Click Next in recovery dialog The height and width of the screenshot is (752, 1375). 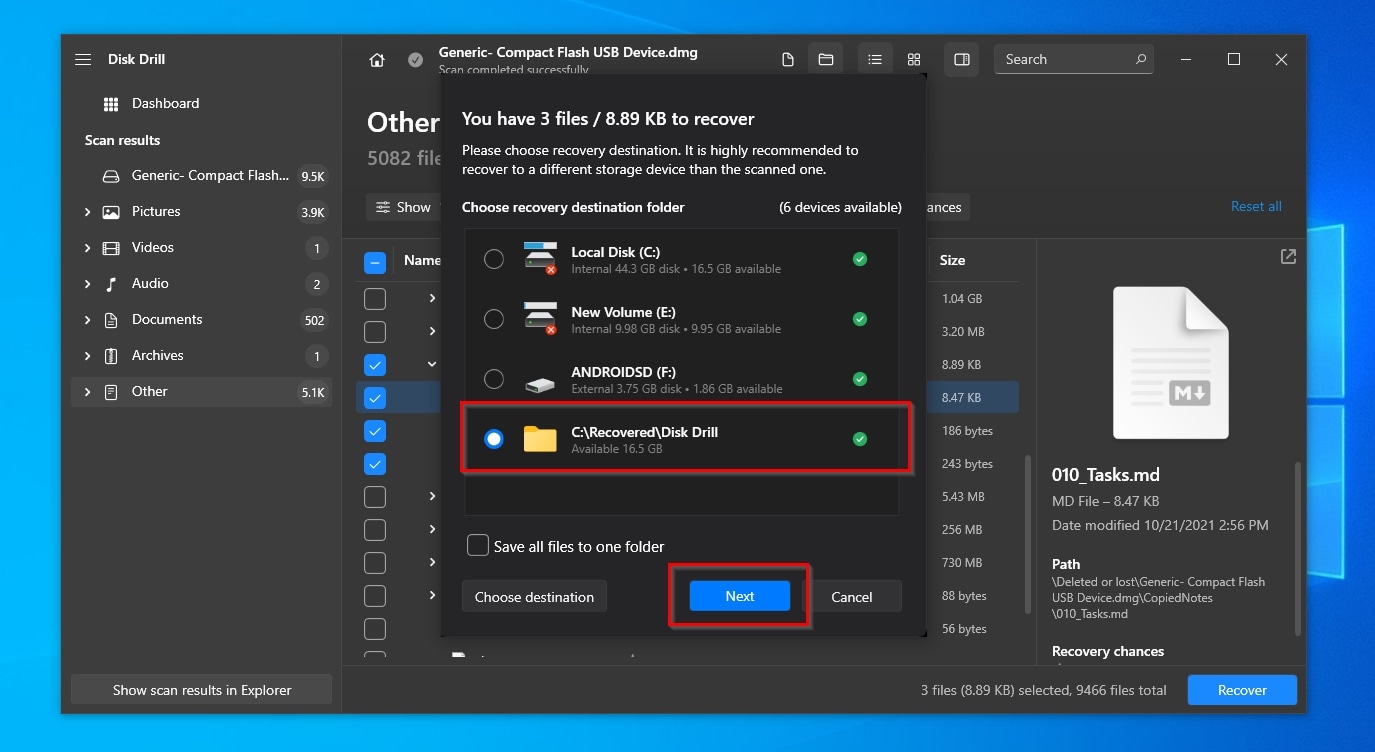pyautogui.click(x=740, y=596)
